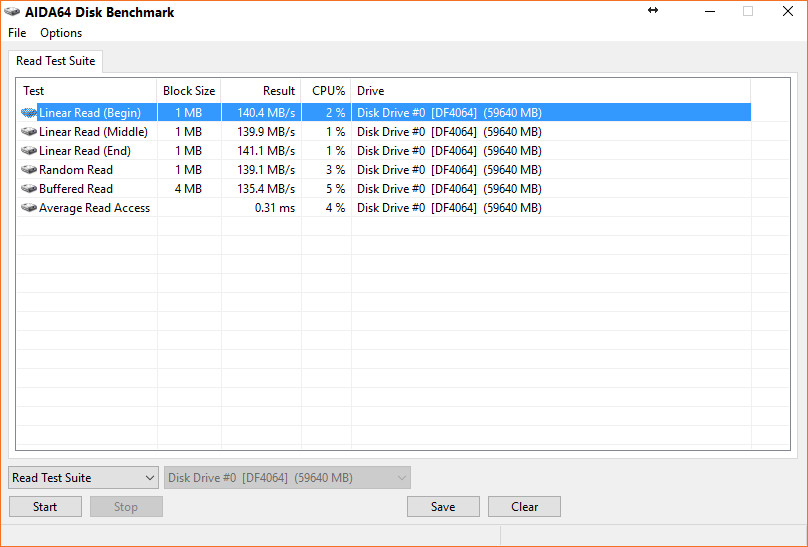
Task: Click the 4 % CPU value
Action: tap(335, 208)
